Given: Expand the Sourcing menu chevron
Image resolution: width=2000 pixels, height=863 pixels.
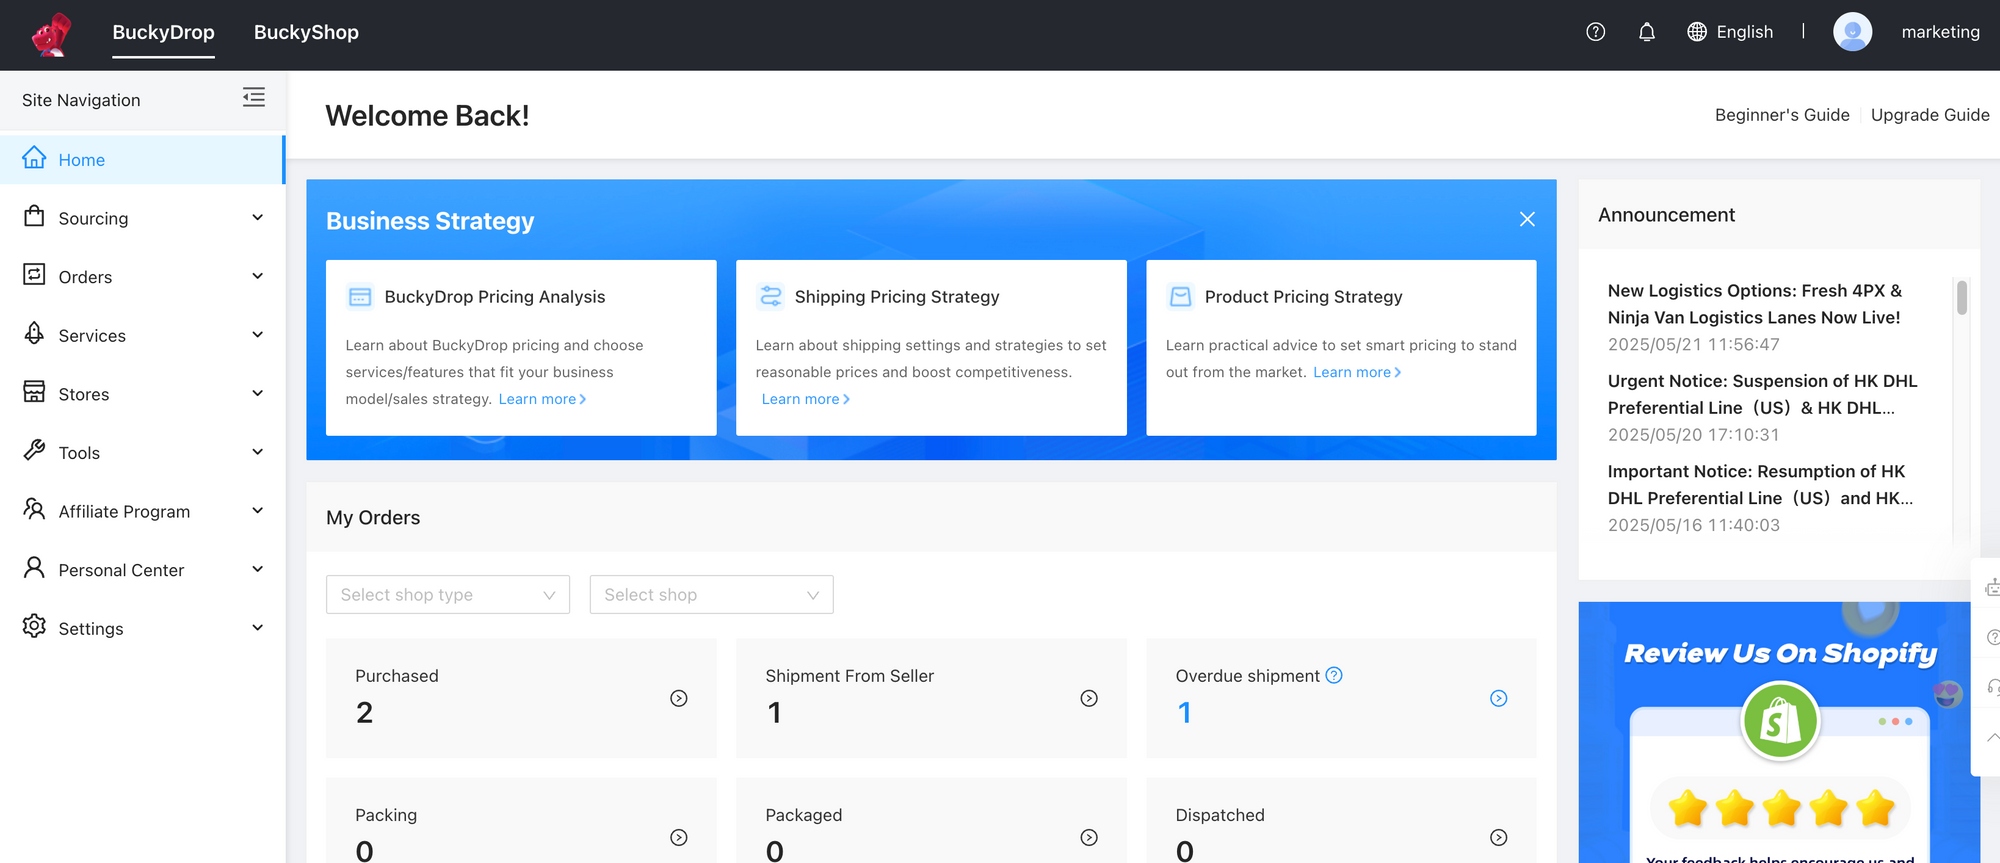Looking at the screenshot, I should (258, 217).
